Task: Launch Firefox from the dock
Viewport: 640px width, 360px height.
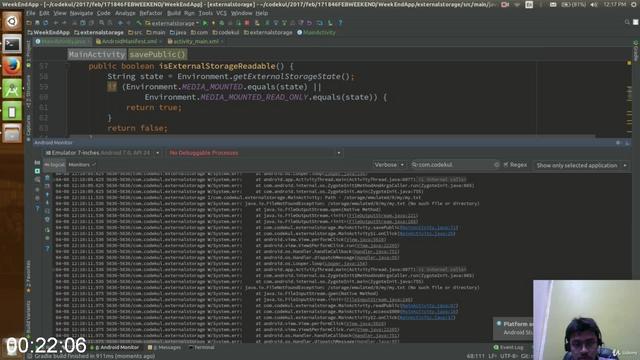Action: pyautogui.click(x=12, y=66)
